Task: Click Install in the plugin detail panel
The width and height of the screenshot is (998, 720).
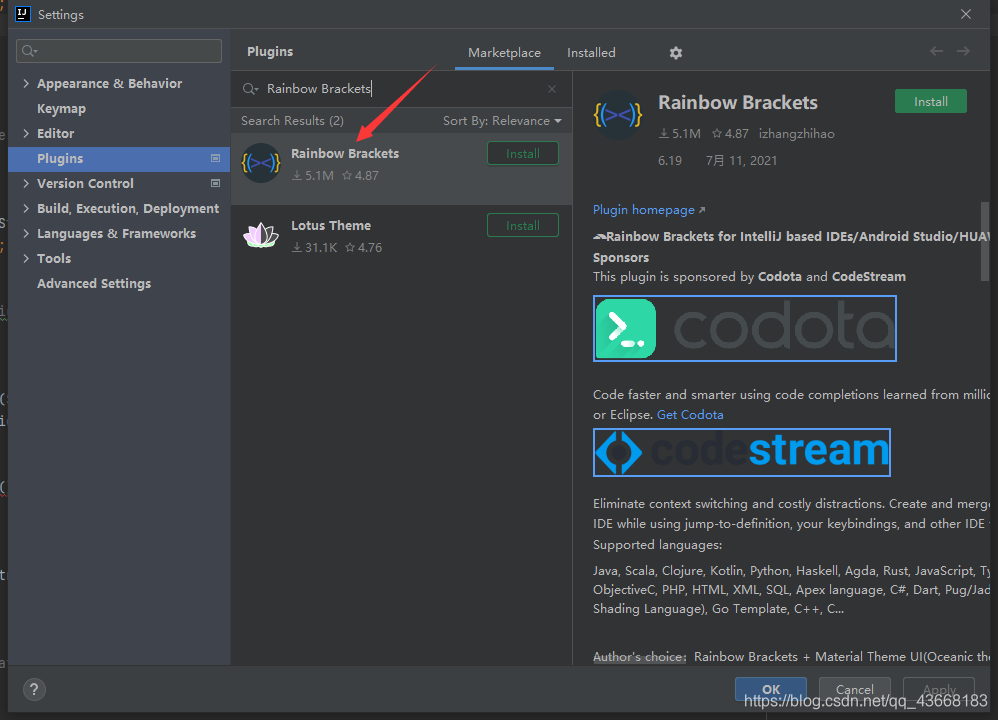Action: pos(931,101)
